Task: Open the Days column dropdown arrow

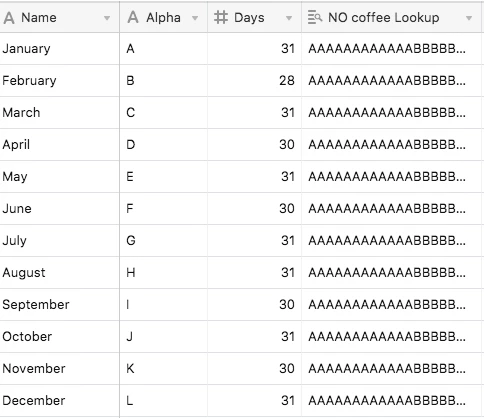Action: [x=289, y=18]
